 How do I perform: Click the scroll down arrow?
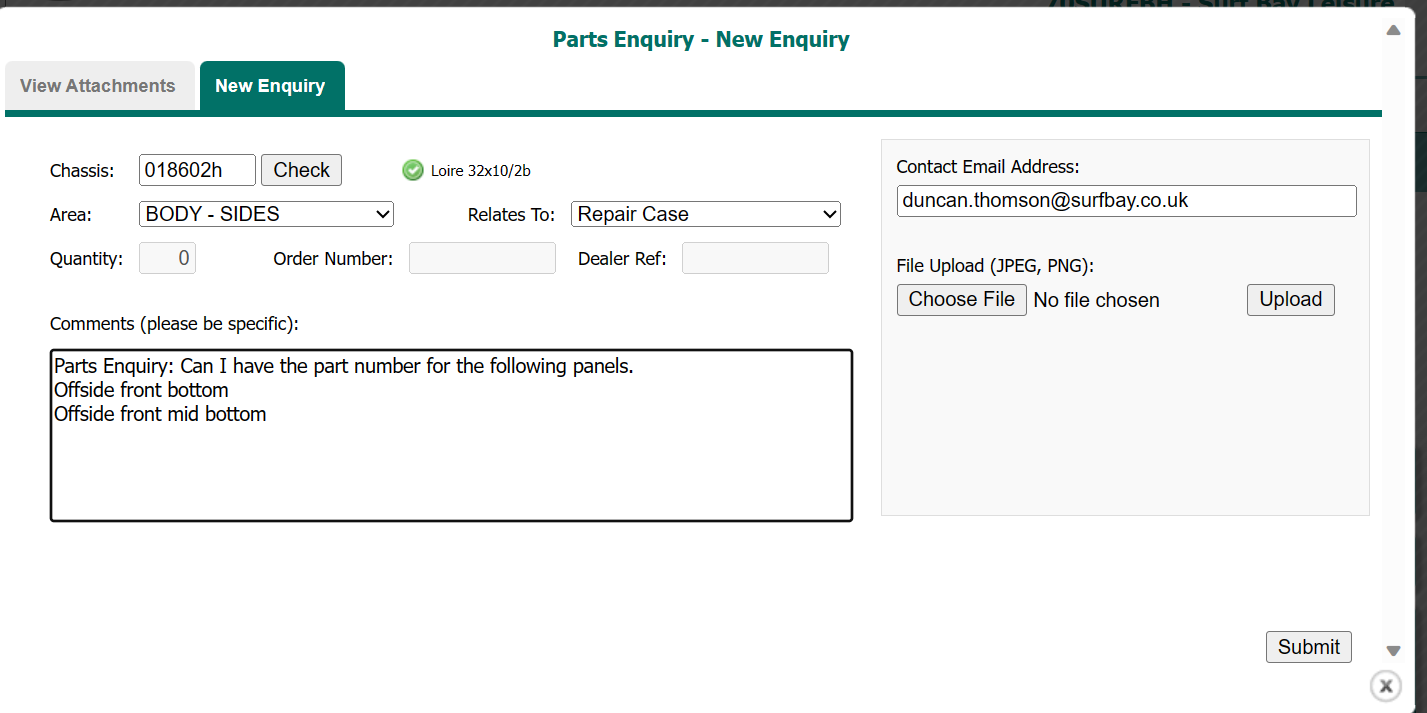pyautogui.click(x=1393, y=651)
